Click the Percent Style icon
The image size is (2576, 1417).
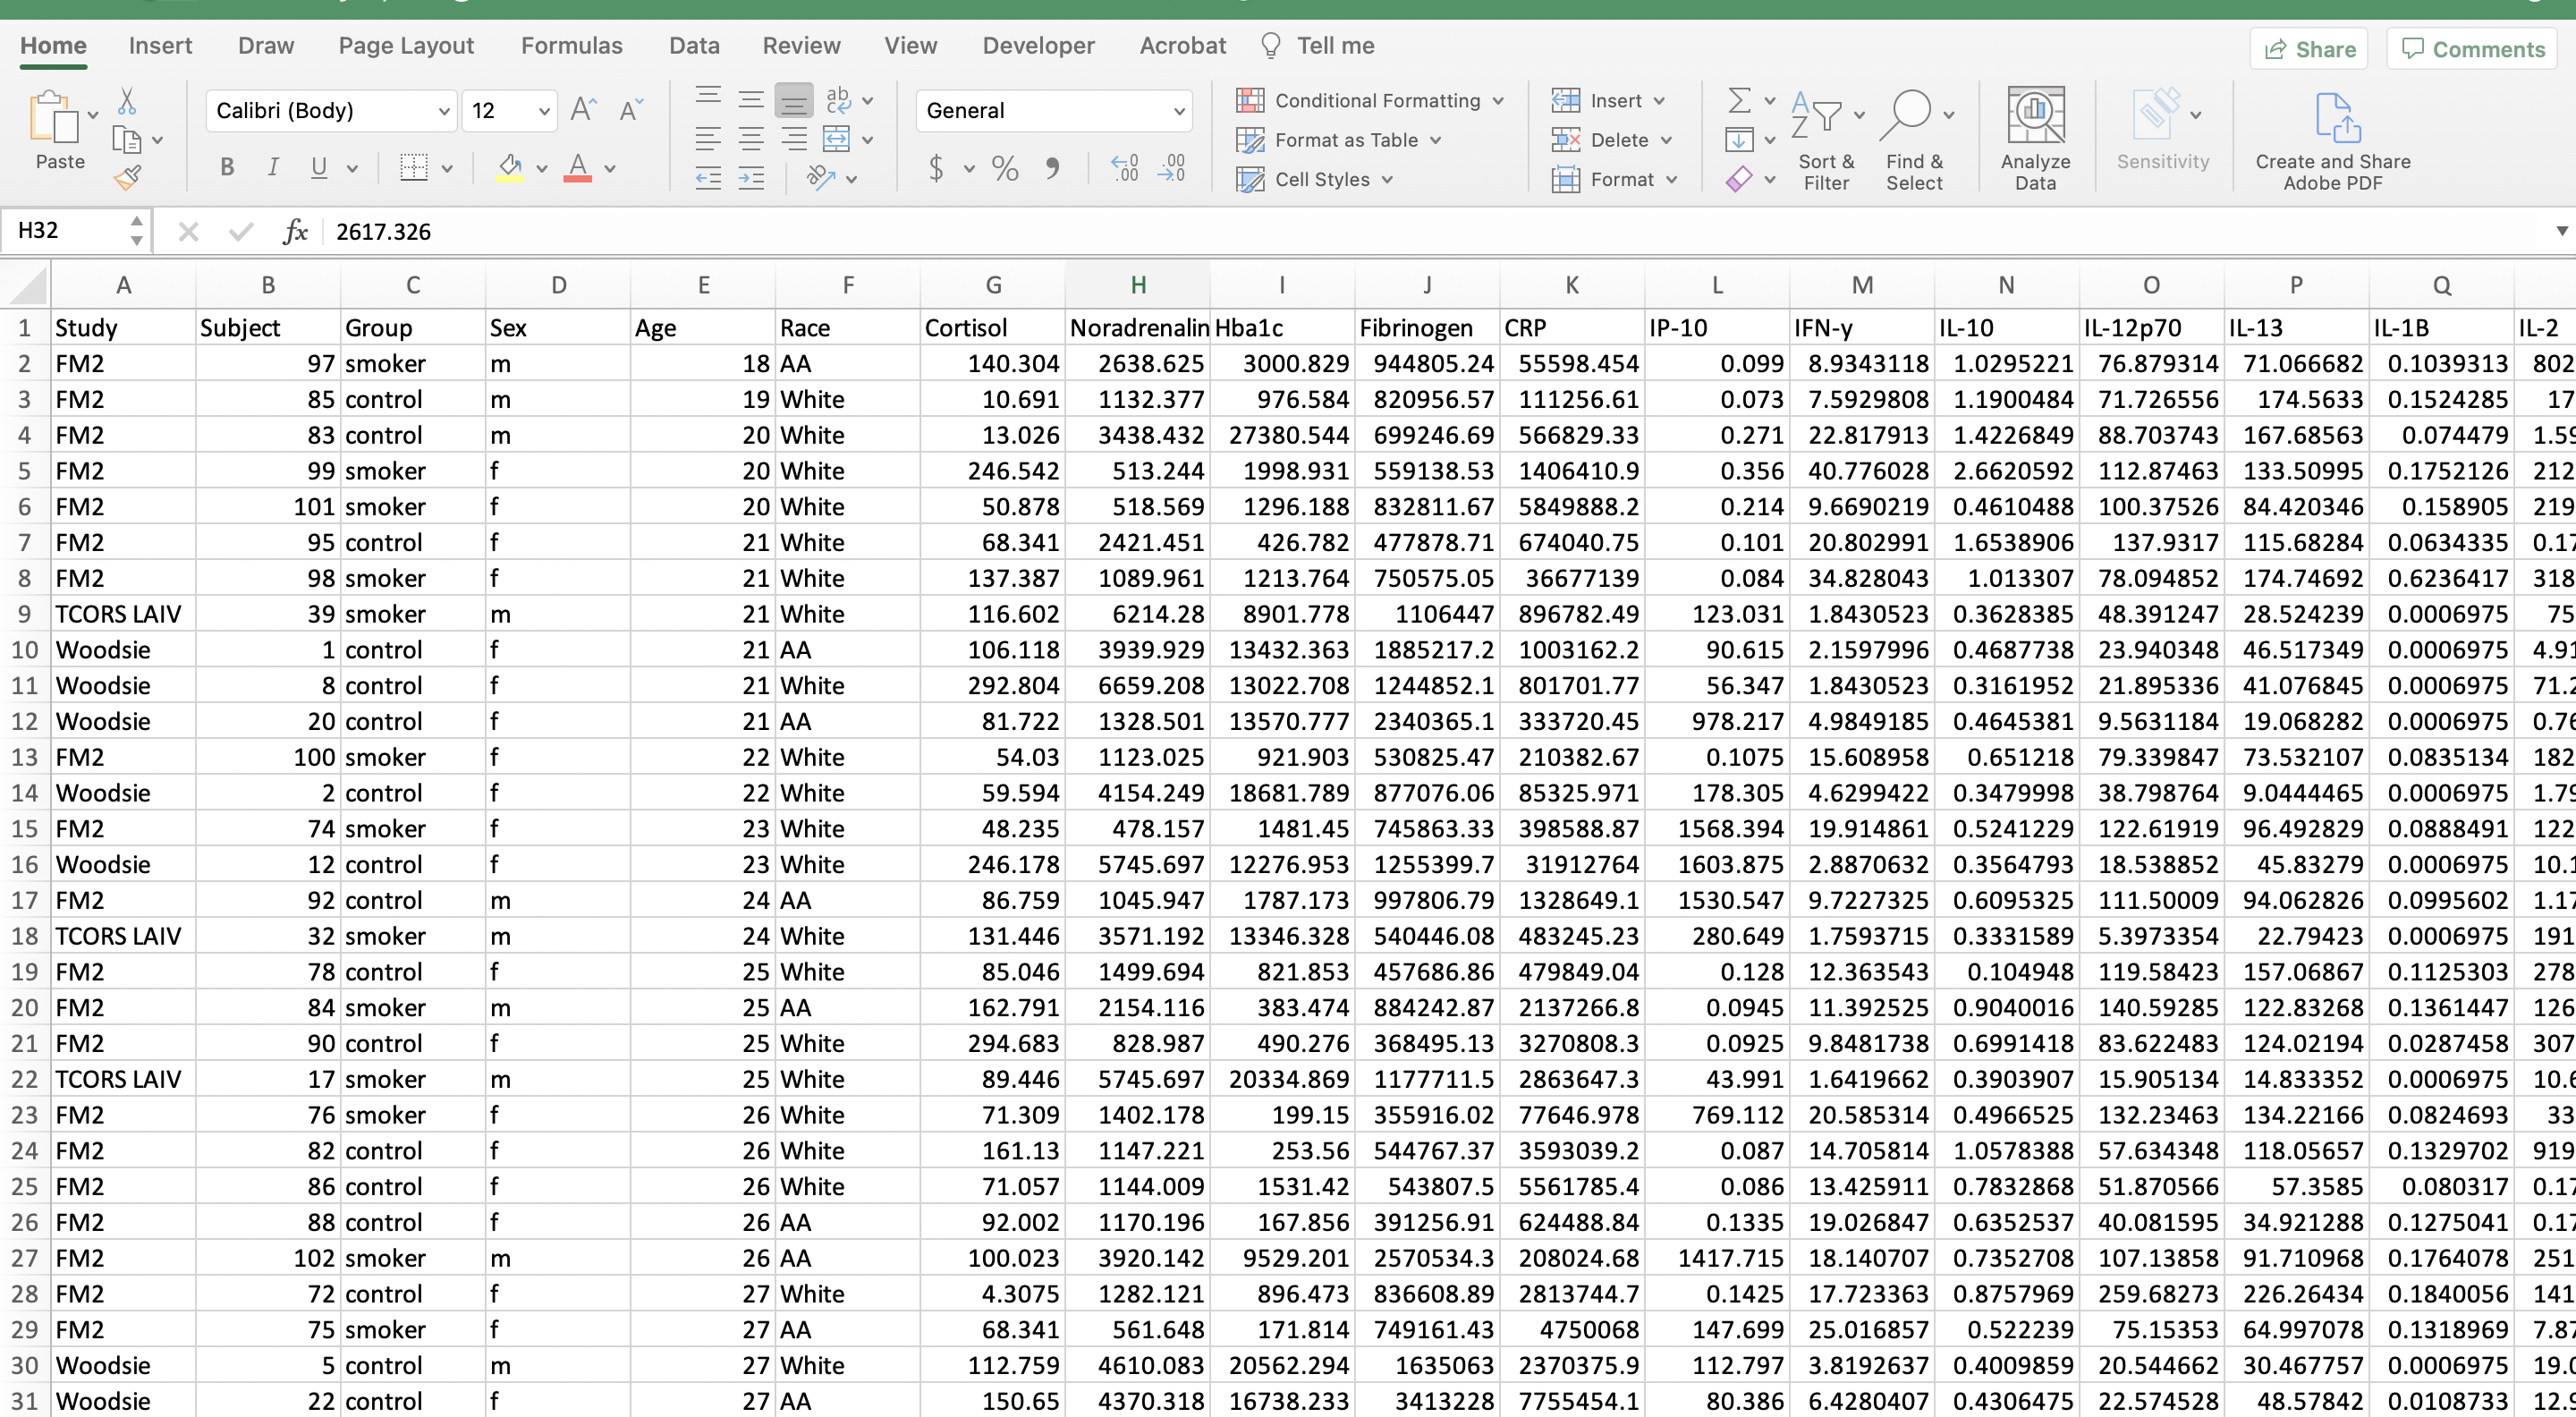coord(1004,168)
